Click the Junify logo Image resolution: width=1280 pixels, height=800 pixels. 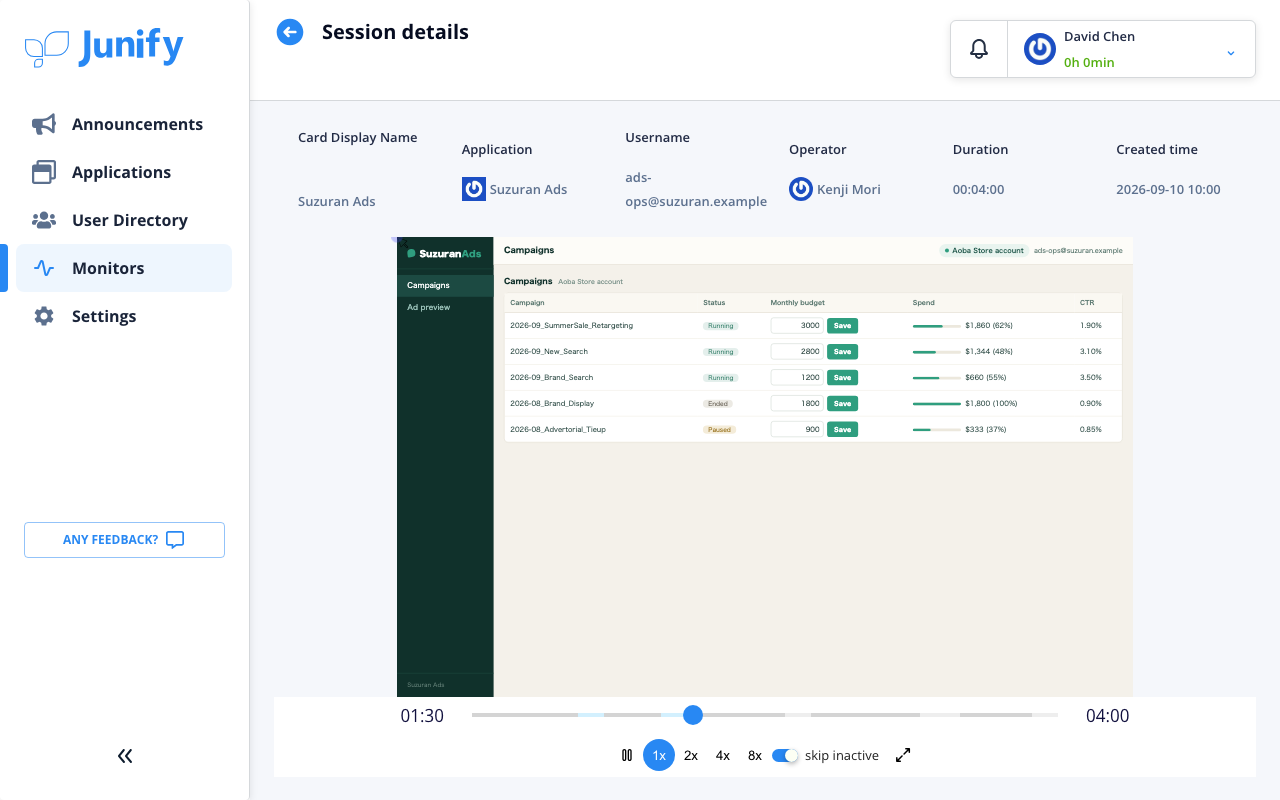[104, 46]
